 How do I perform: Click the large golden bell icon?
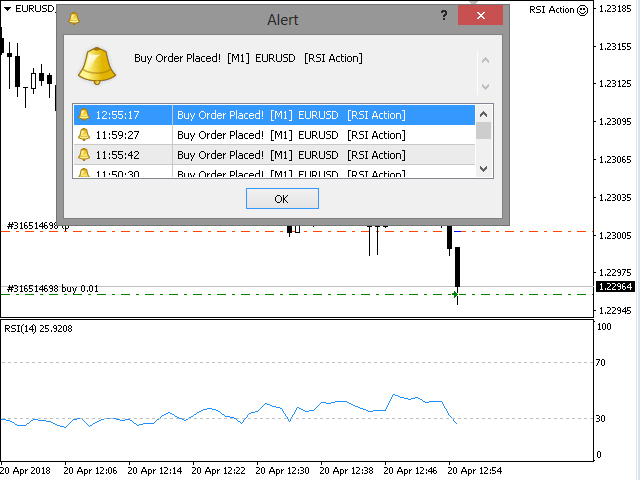pos(97,66)
